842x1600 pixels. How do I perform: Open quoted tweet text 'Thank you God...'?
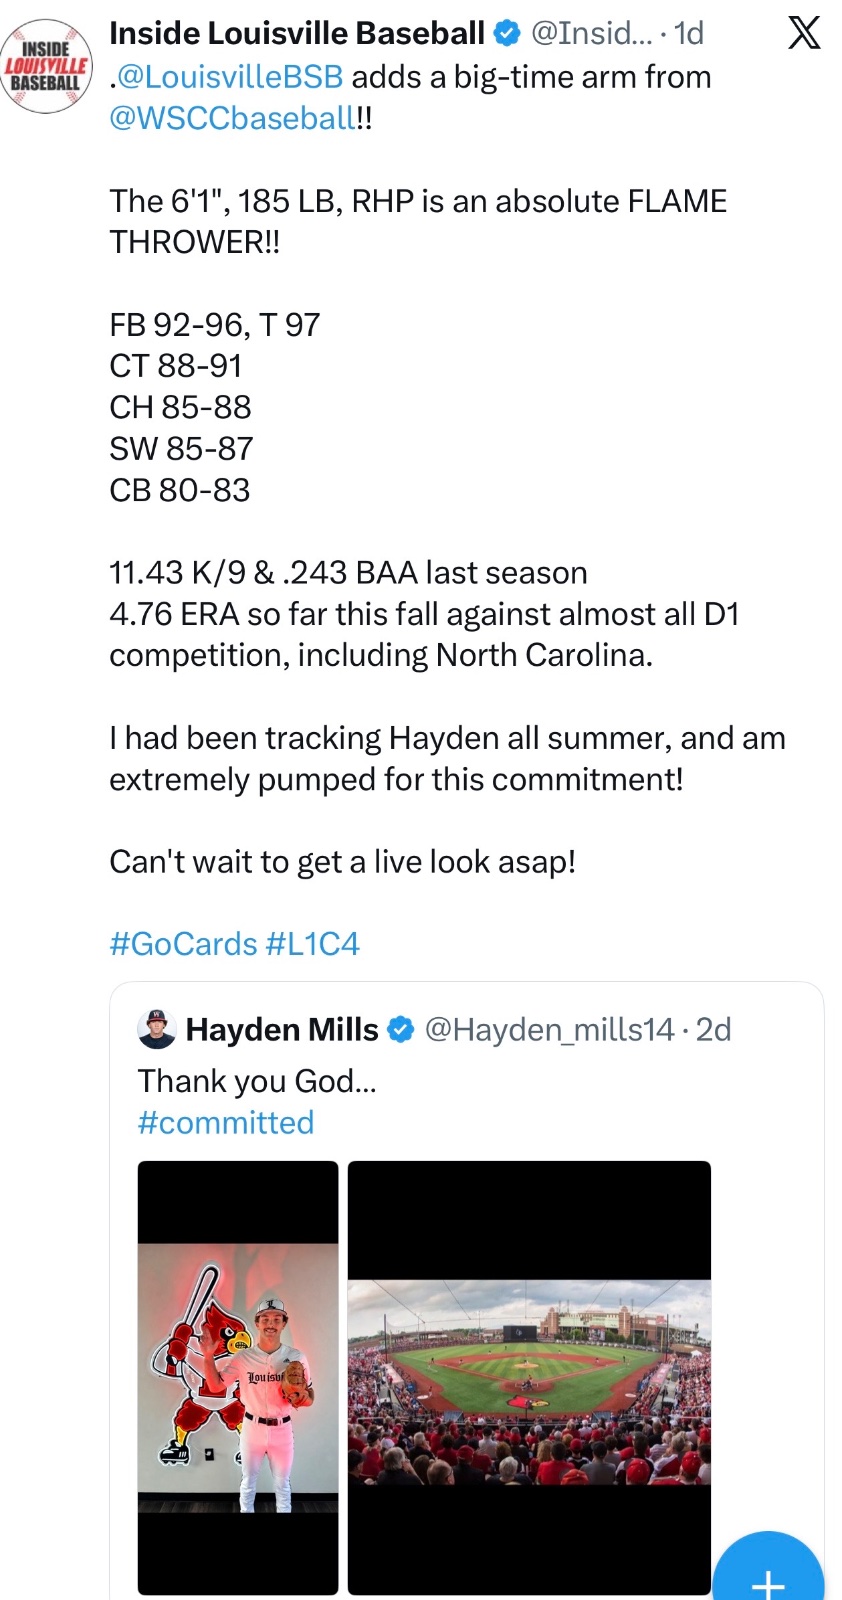click(257, 1080)
